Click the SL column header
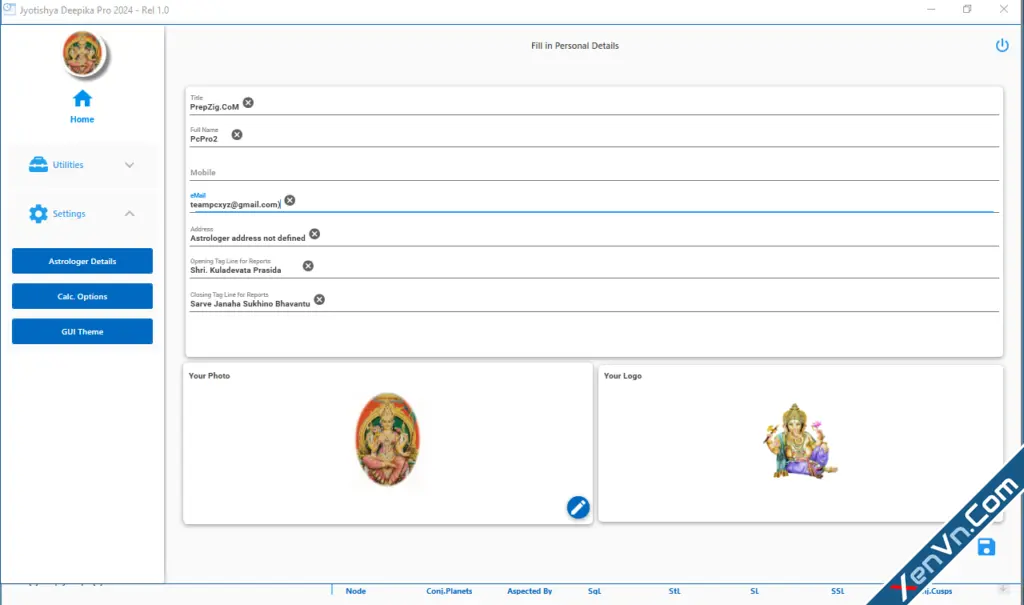Screen dimensions: 1024x605 pyautogui.click(x=754, y=591)
